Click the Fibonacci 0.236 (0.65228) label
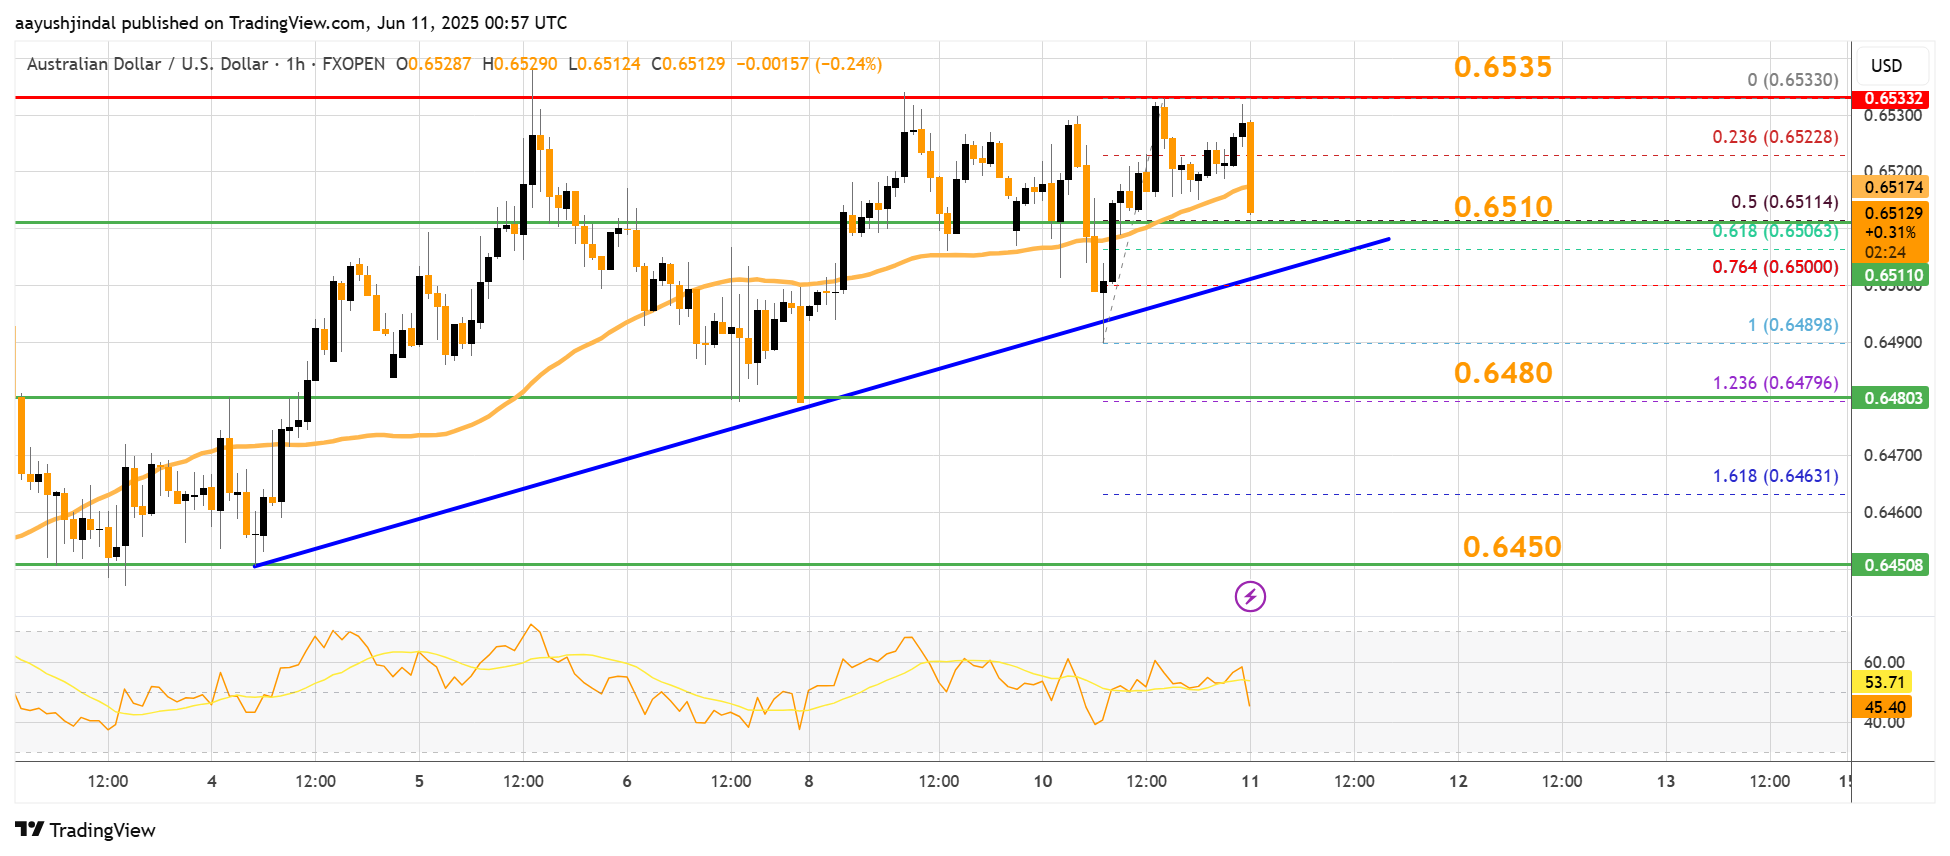Viewport: 1950px width, 856px height. [x=1775, y=137]
